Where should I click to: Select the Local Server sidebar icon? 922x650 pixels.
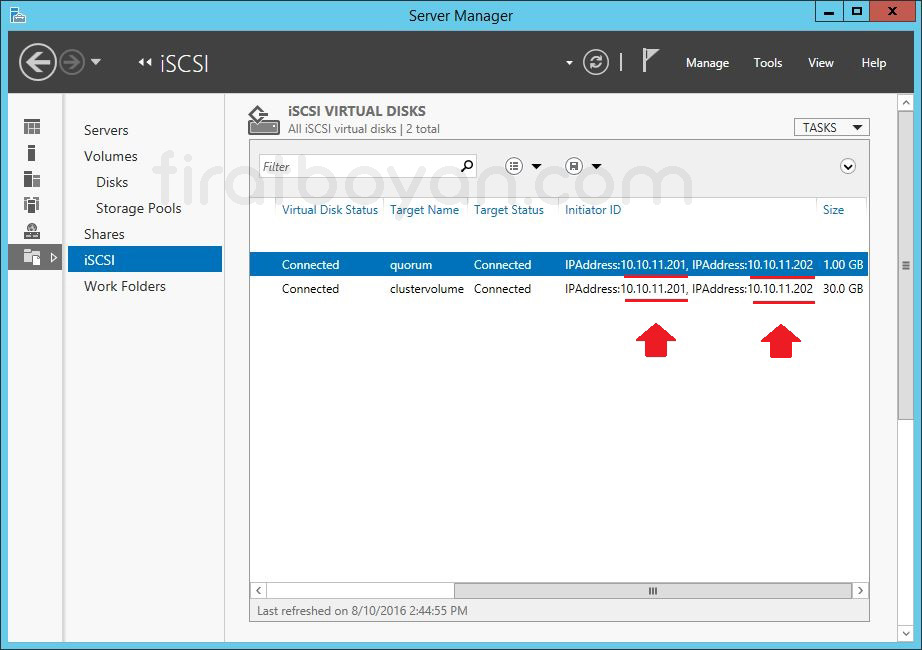coord(32,153)
